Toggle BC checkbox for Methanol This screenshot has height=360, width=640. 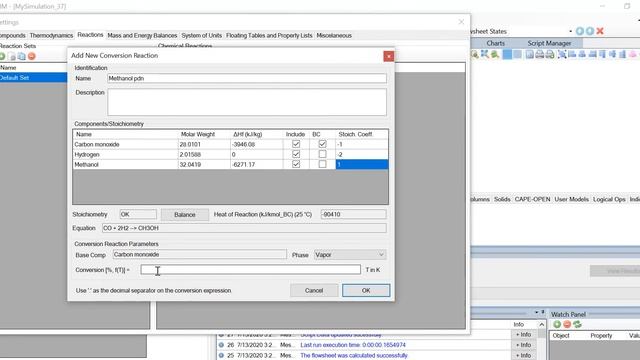pyautogui.click(x=322, y=164)
